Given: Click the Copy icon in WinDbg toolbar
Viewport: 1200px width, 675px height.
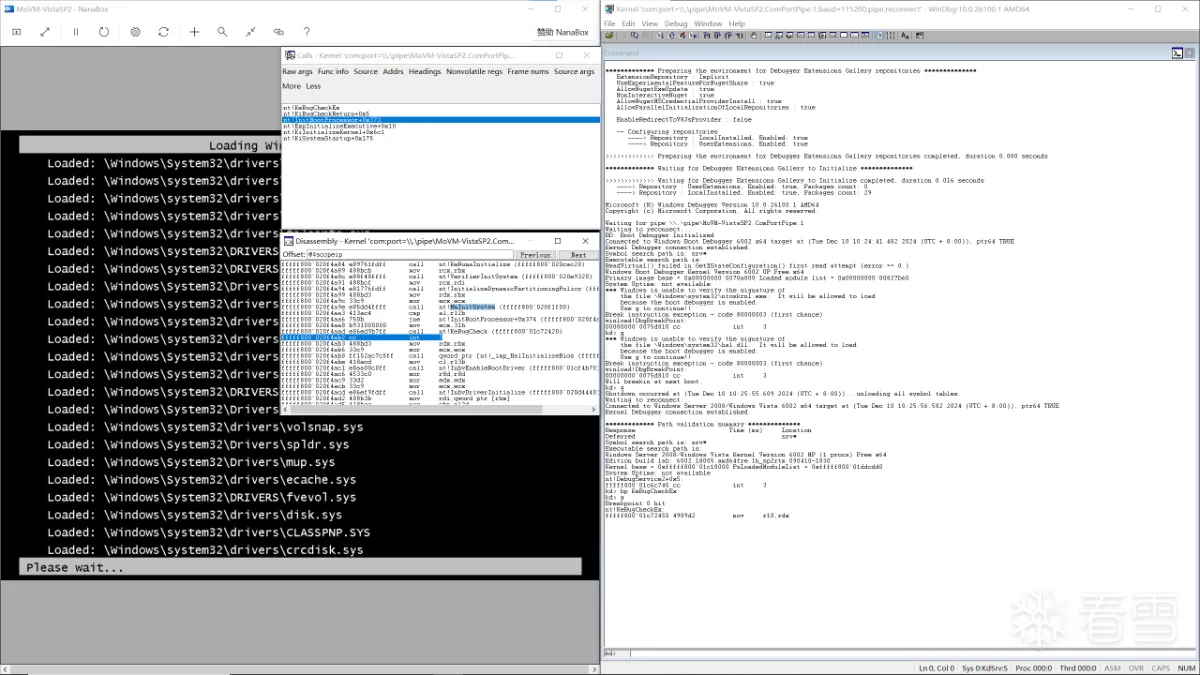Looking at the screenshot, I should pyautogui.click(x=634, y=36).
